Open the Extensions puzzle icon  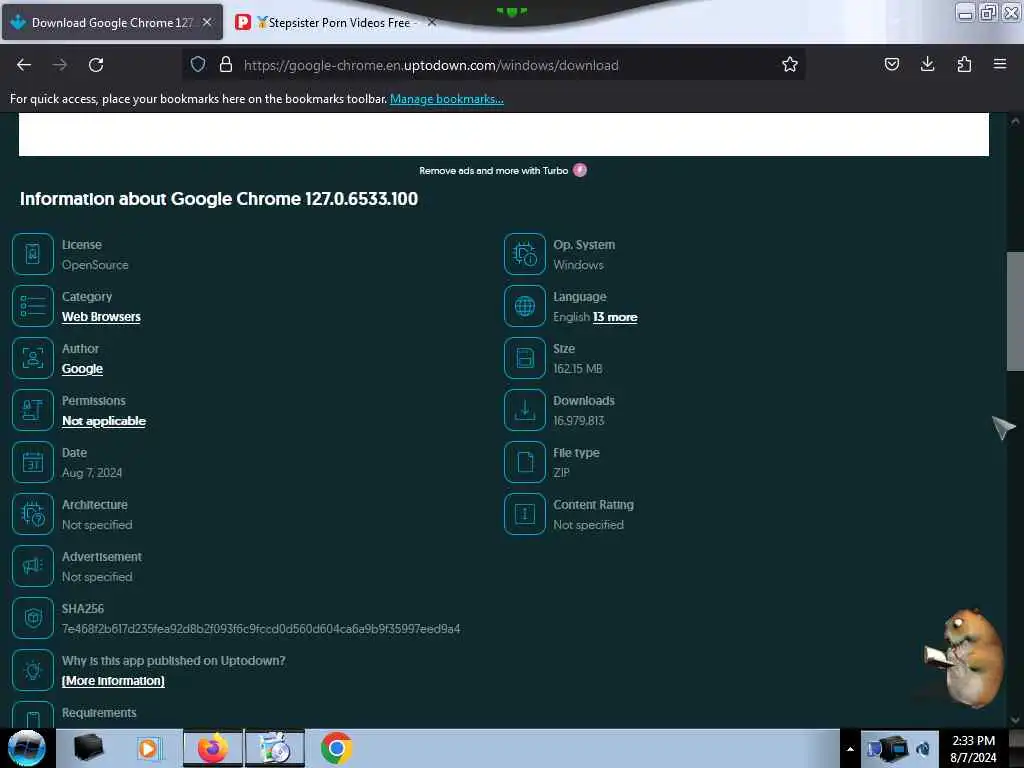click(x=964, y=64)
